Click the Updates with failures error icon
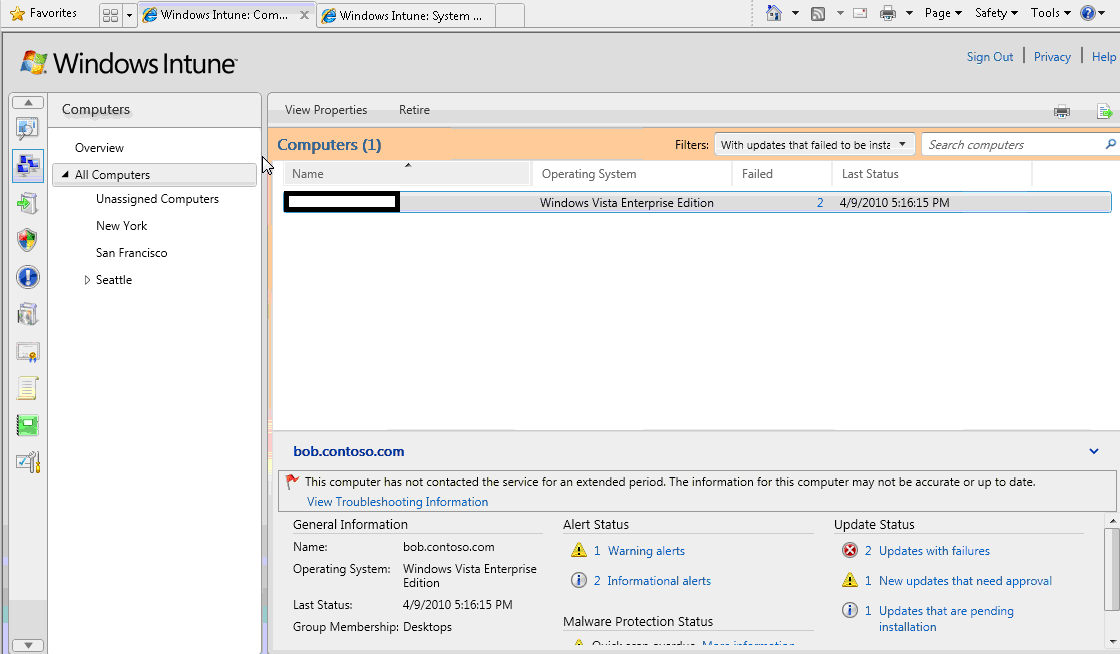1120x654 pixels. [x=849, y=550]
